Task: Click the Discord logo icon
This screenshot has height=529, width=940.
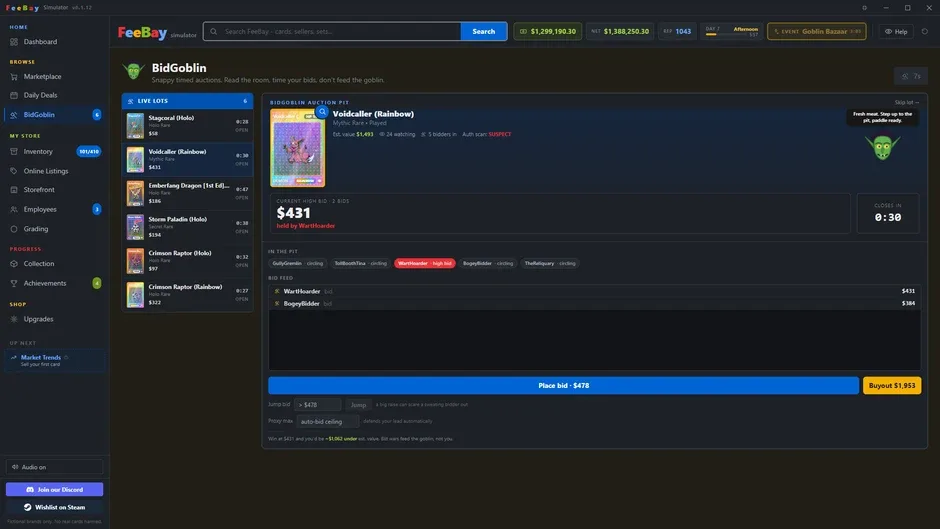Action: [30, 489]
